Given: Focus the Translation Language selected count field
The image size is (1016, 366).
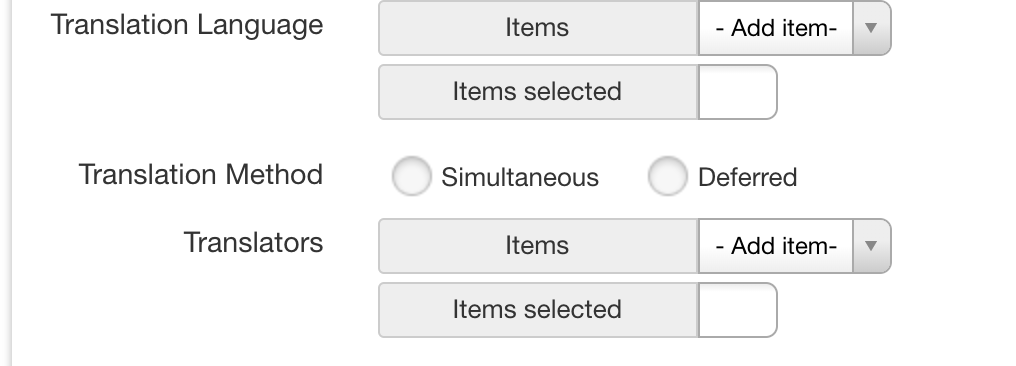Looking at the screenshot, I should [737, 92].
